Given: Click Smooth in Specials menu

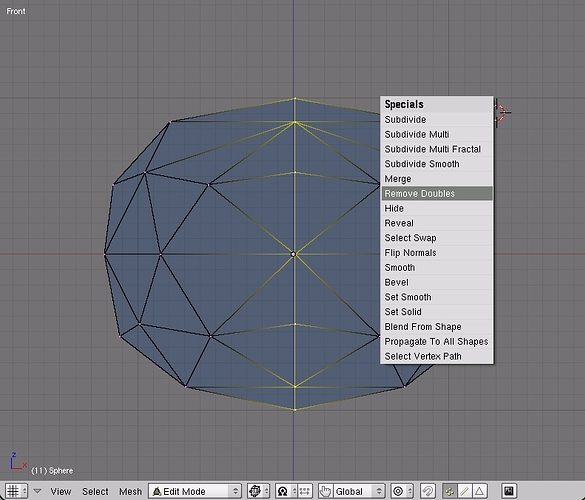Looking at the screenshot, I should point(437,268).
